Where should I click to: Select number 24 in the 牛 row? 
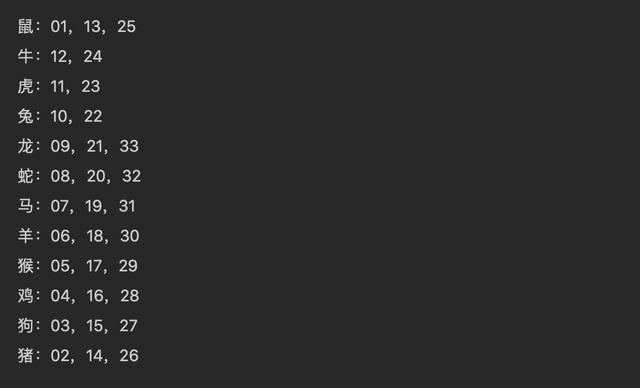(x=93, y=56)
